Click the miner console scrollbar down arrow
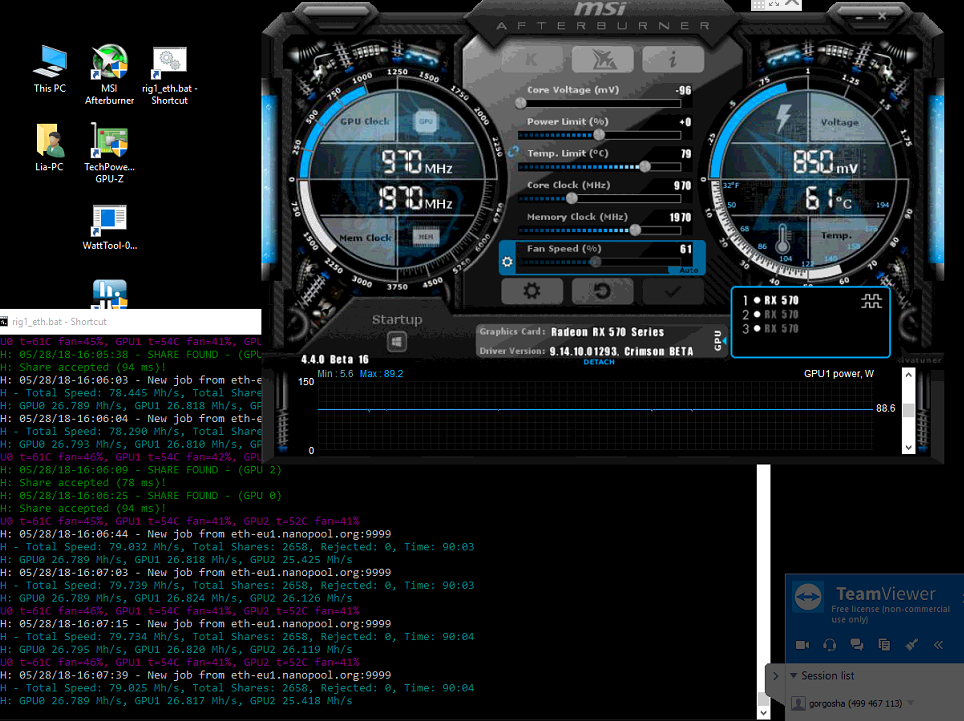Screen dimensions: 964x721 tap(764, 713)
